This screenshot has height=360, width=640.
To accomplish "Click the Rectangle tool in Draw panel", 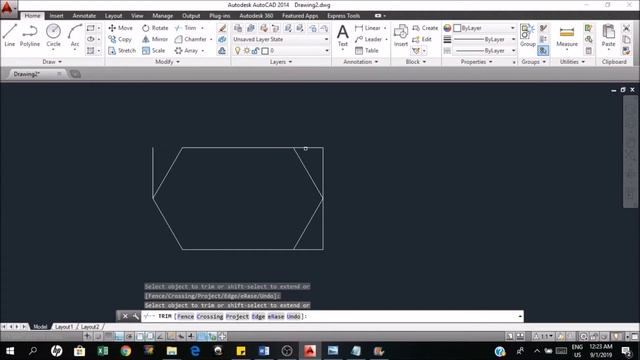I will pyautogui.click(x=91, y=28).
